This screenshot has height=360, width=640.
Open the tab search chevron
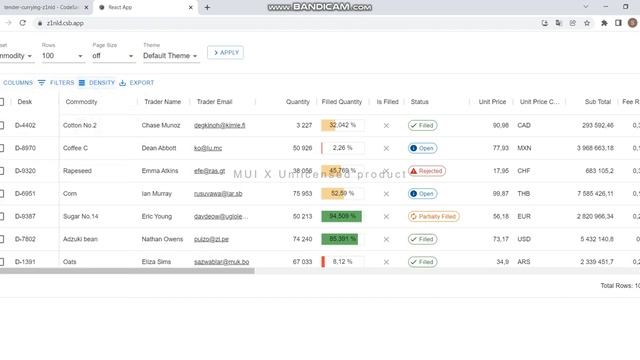[x=586, y=7]
